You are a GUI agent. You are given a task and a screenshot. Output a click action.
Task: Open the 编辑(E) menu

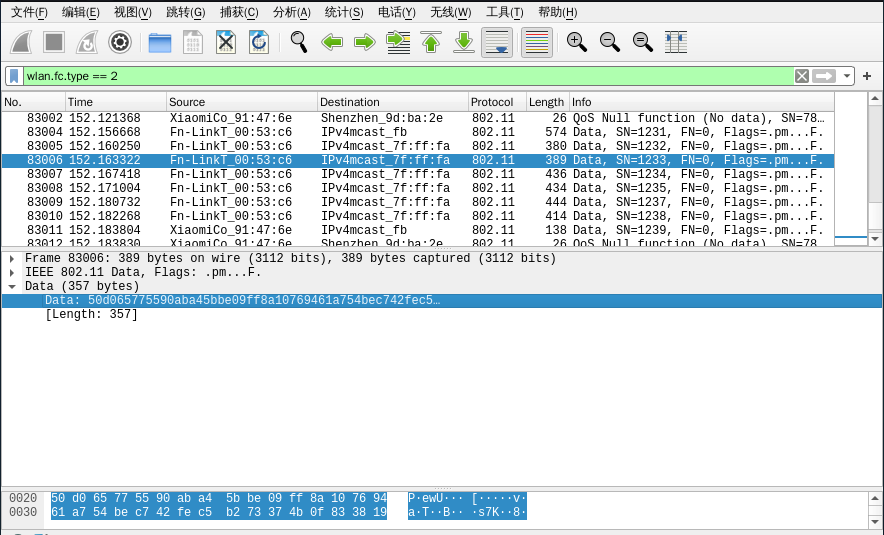[81, 12]
